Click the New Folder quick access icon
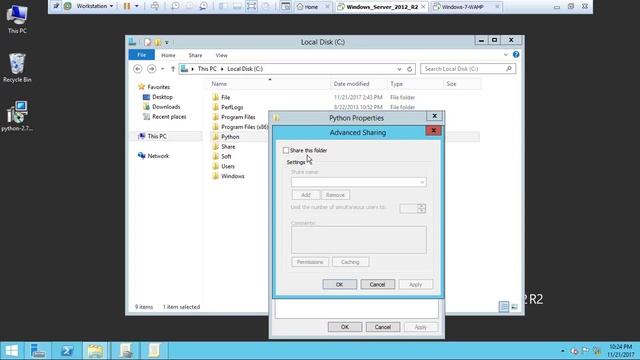 158,42
